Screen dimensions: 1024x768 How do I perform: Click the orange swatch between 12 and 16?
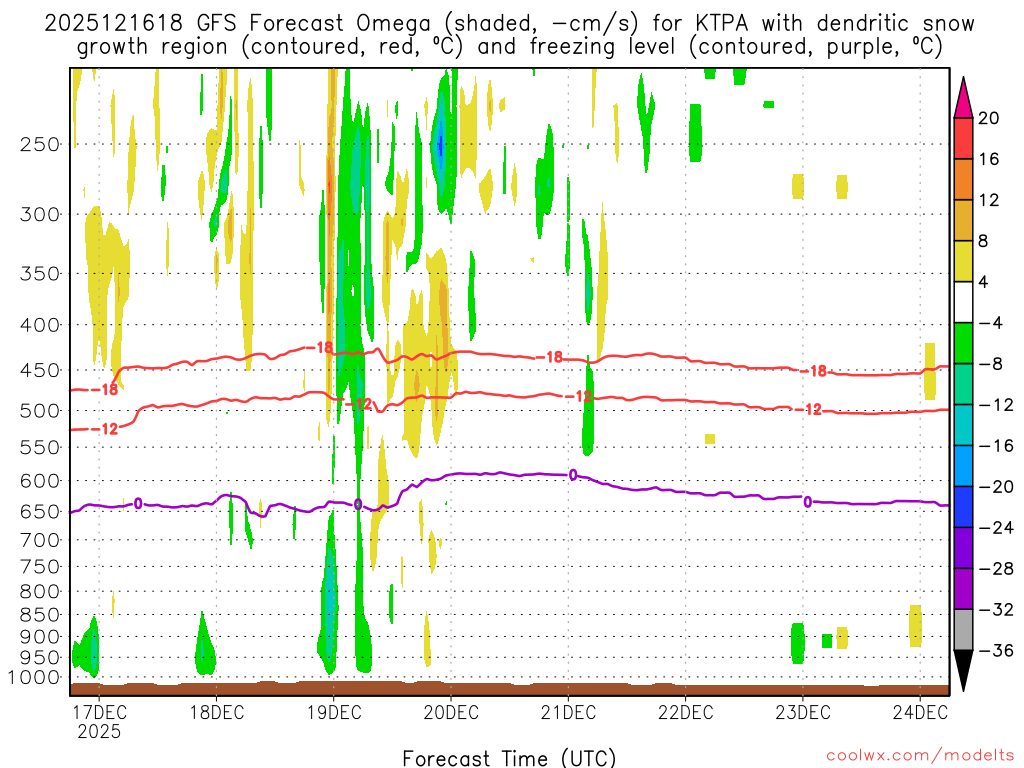coord(963,180)
